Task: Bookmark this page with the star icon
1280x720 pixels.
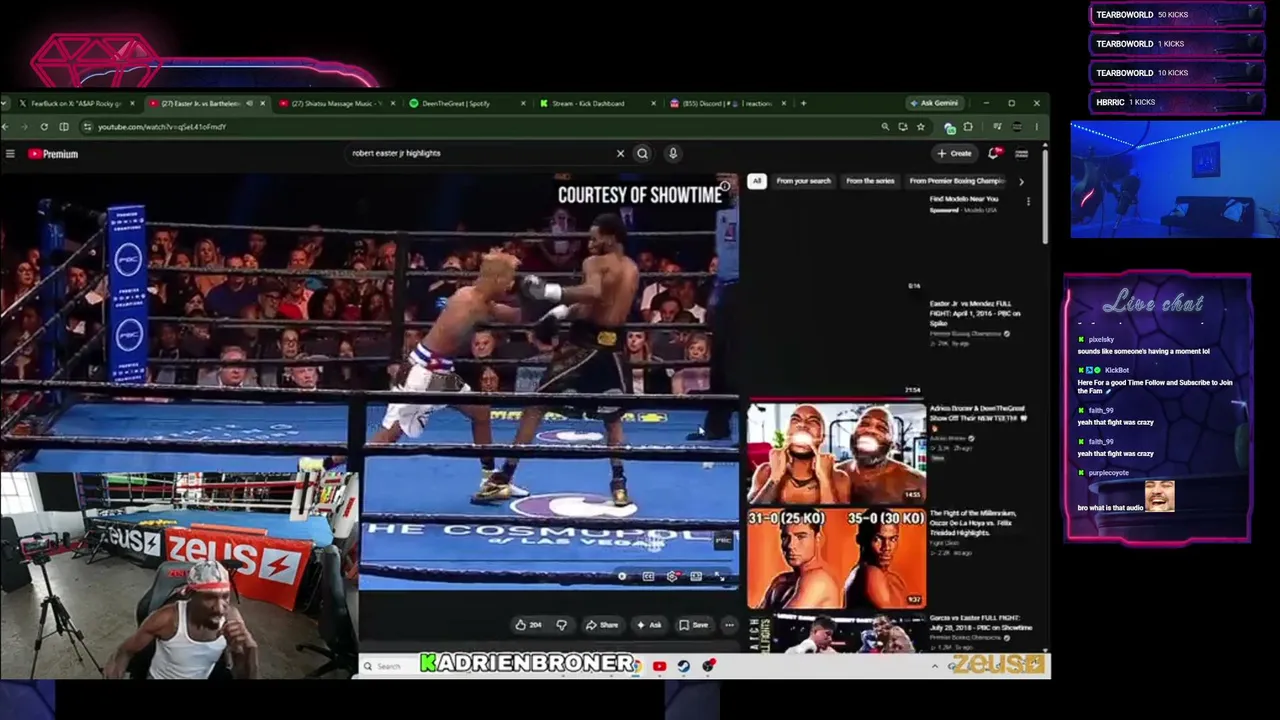Action: (x=920, y=127)
